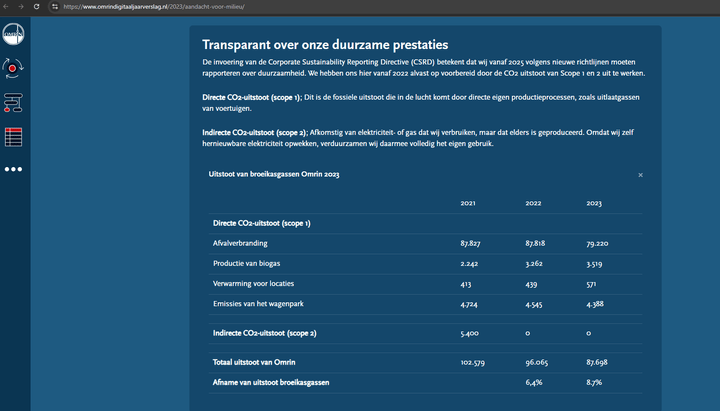Click the wagenpark 2021 value 4.724
This screenshot has height=411, width=720.
469,304
